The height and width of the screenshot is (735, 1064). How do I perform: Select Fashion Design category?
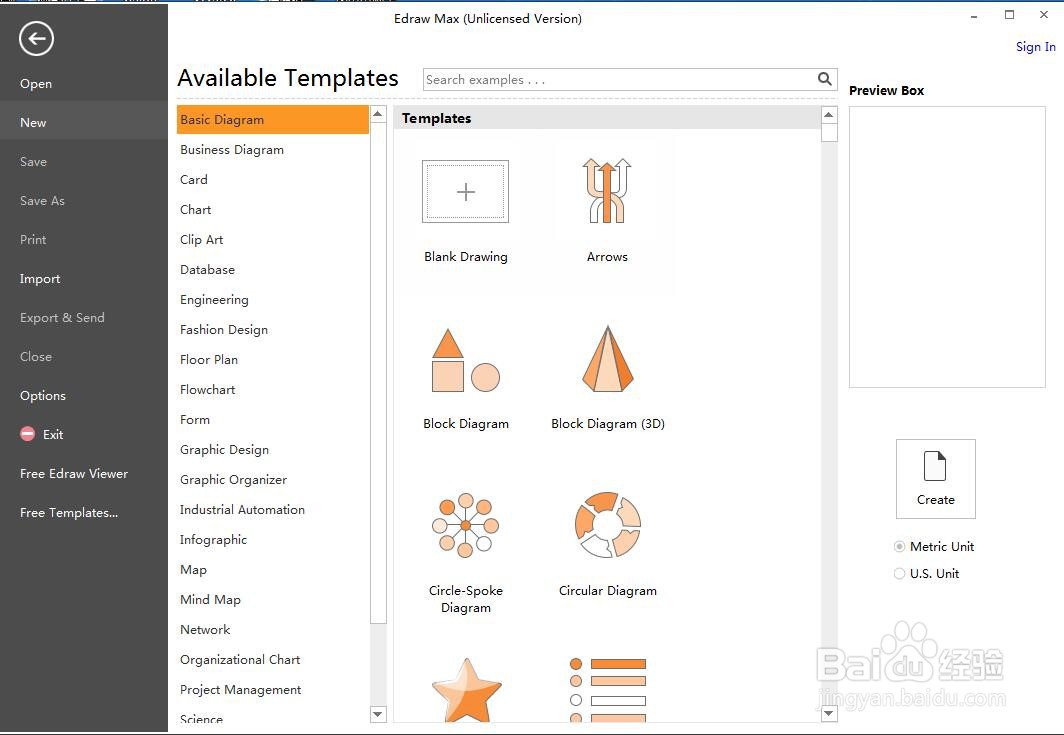click(273, 330)
